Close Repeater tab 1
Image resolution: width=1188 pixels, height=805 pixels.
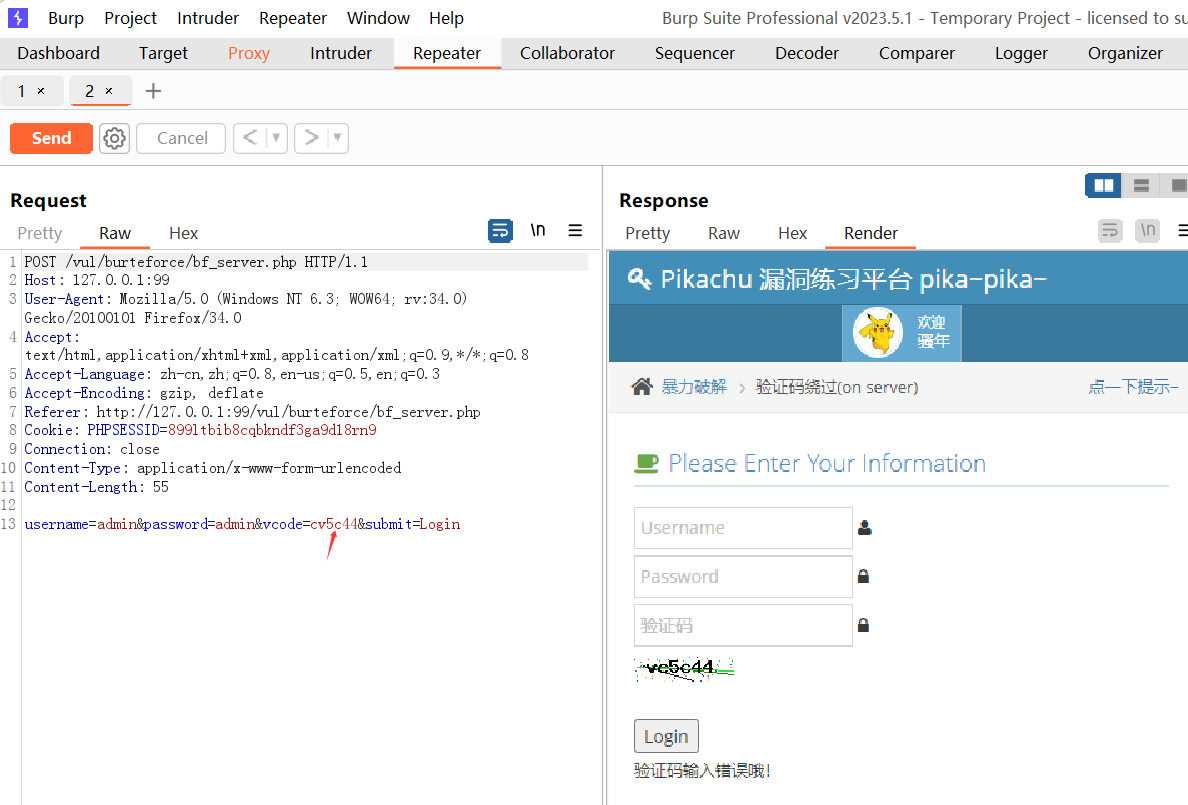tap(41, 91)
